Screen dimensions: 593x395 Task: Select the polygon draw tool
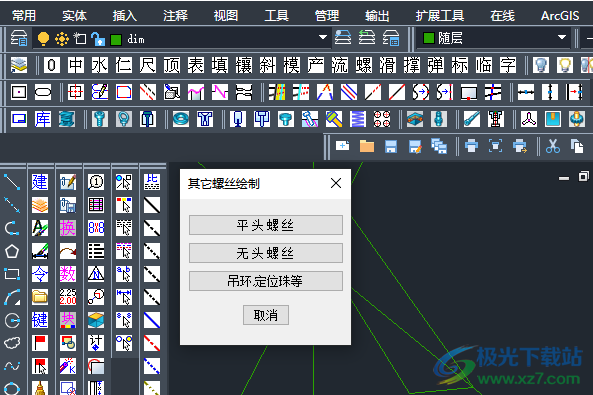coord(12,251)
